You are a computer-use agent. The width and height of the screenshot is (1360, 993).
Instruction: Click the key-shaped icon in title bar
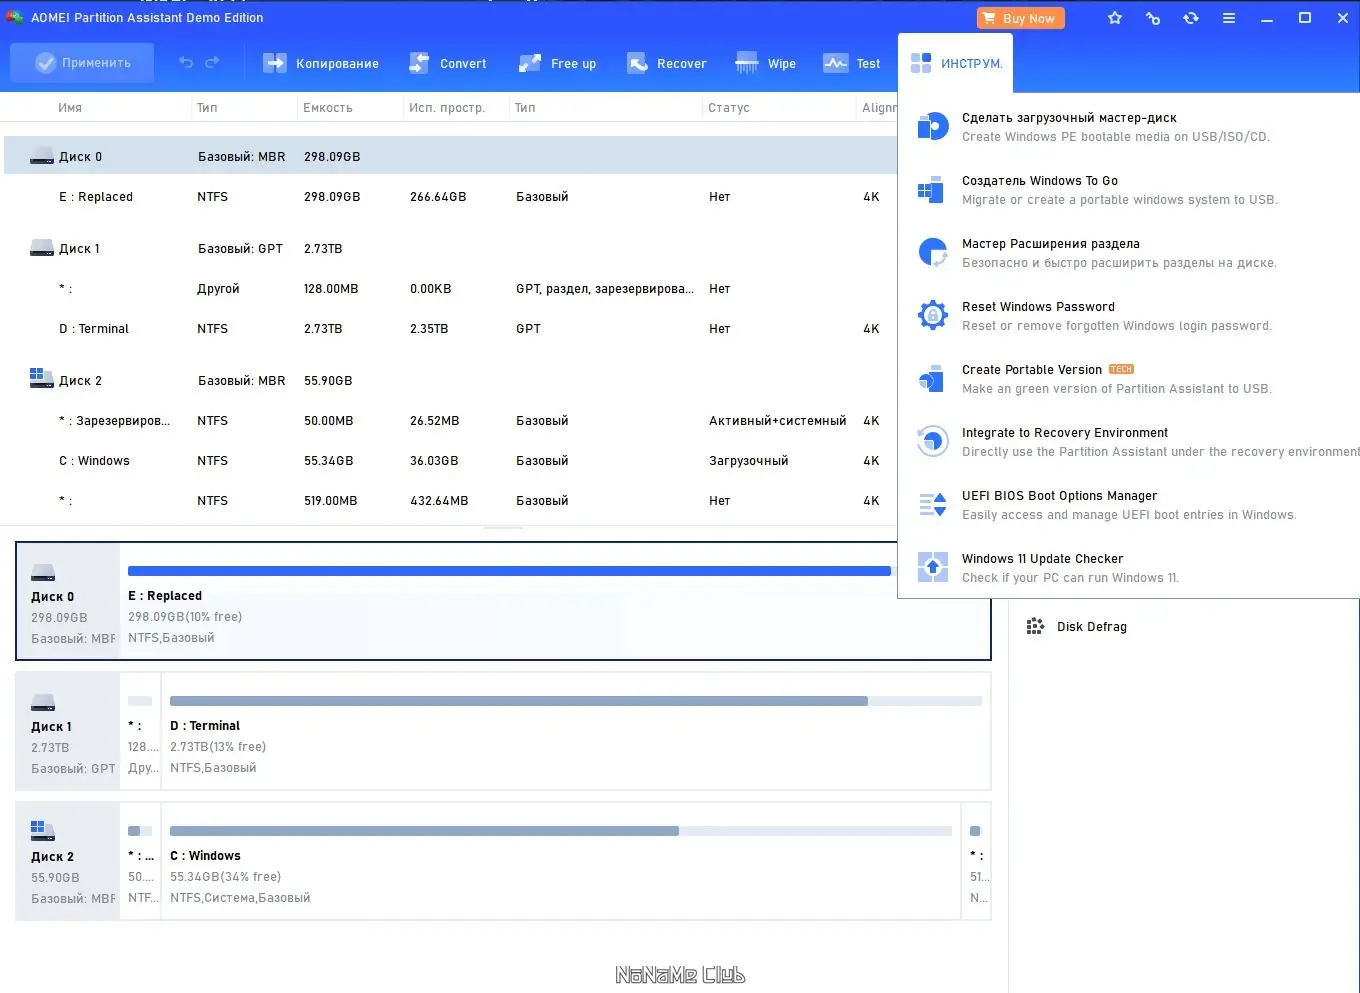tap(1153, 18)
